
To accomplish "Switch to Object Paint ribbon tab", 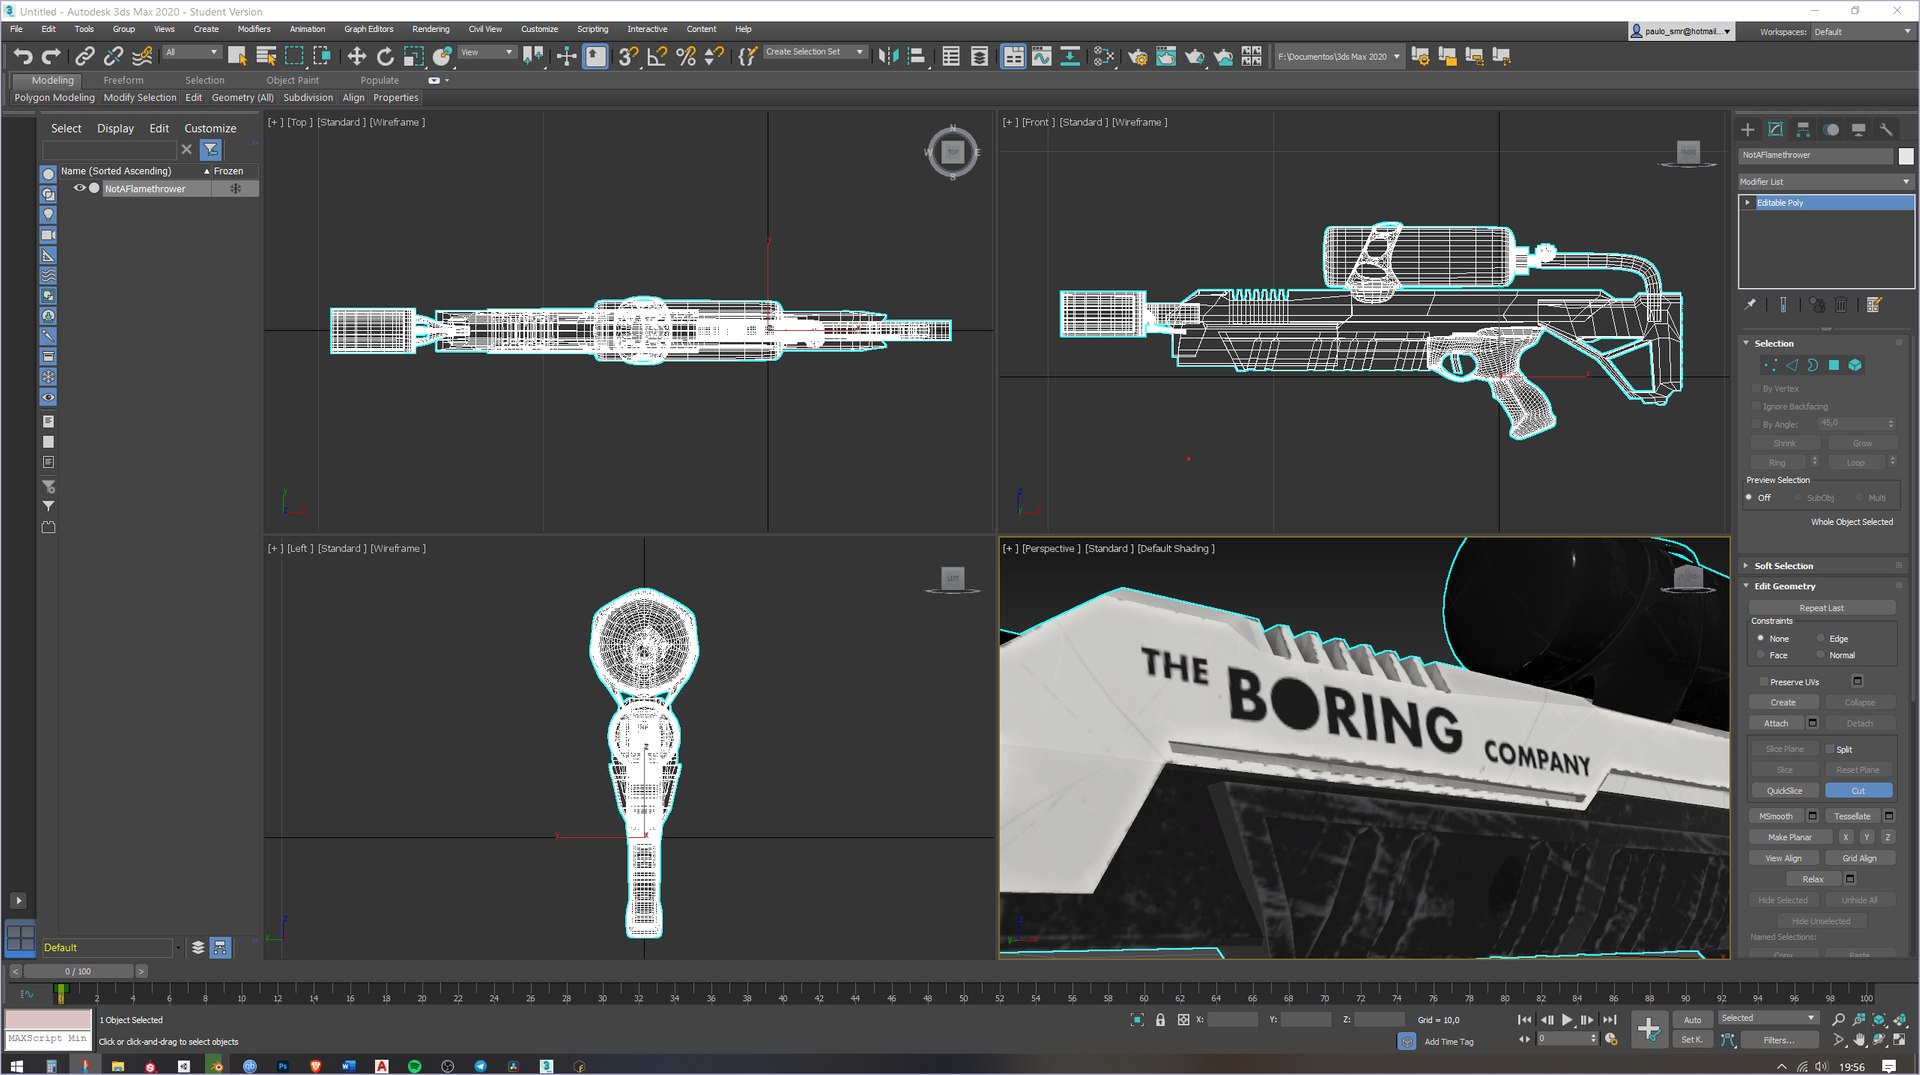I will 292,80.
